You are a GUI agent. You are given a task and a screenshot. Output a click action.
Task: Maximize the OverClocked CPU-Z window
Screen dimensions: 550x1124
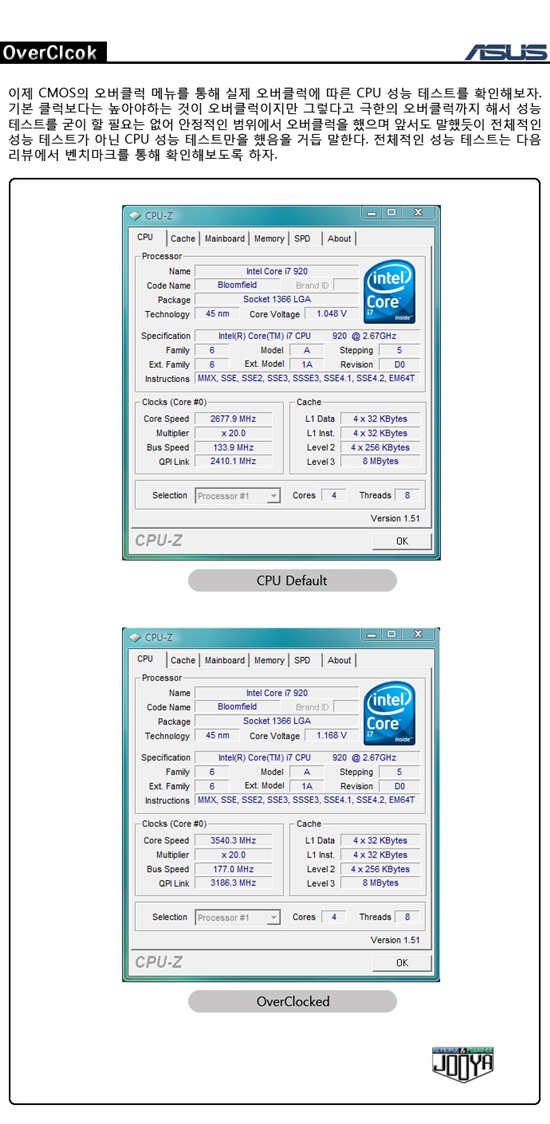tap(391, 634)
